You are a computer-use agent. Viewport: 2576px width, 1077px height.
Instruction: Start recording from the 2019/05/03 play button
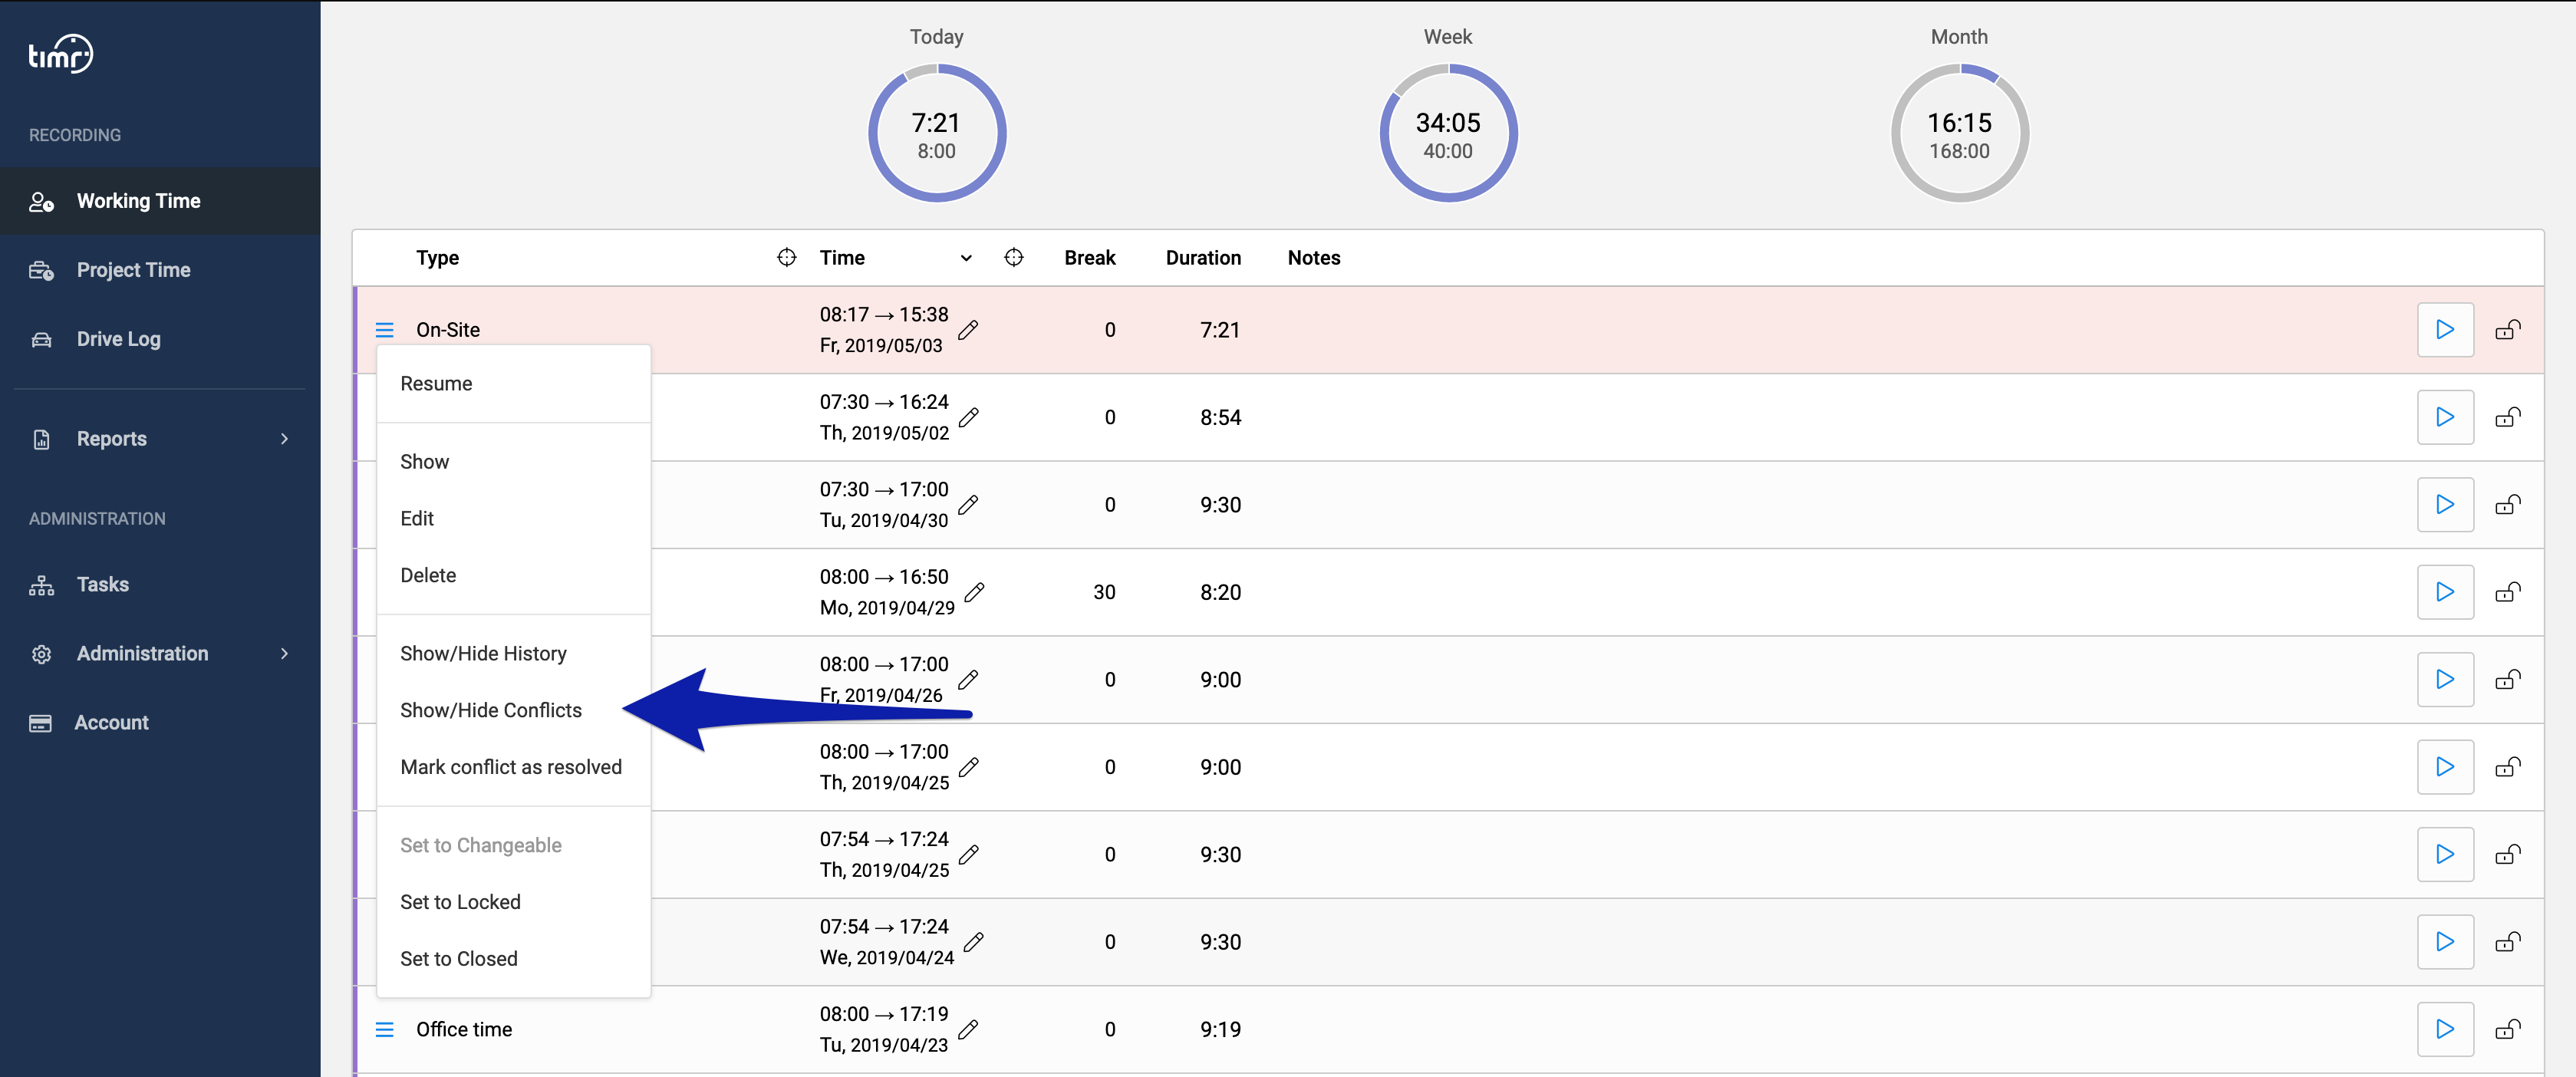tap(2445, 330)
